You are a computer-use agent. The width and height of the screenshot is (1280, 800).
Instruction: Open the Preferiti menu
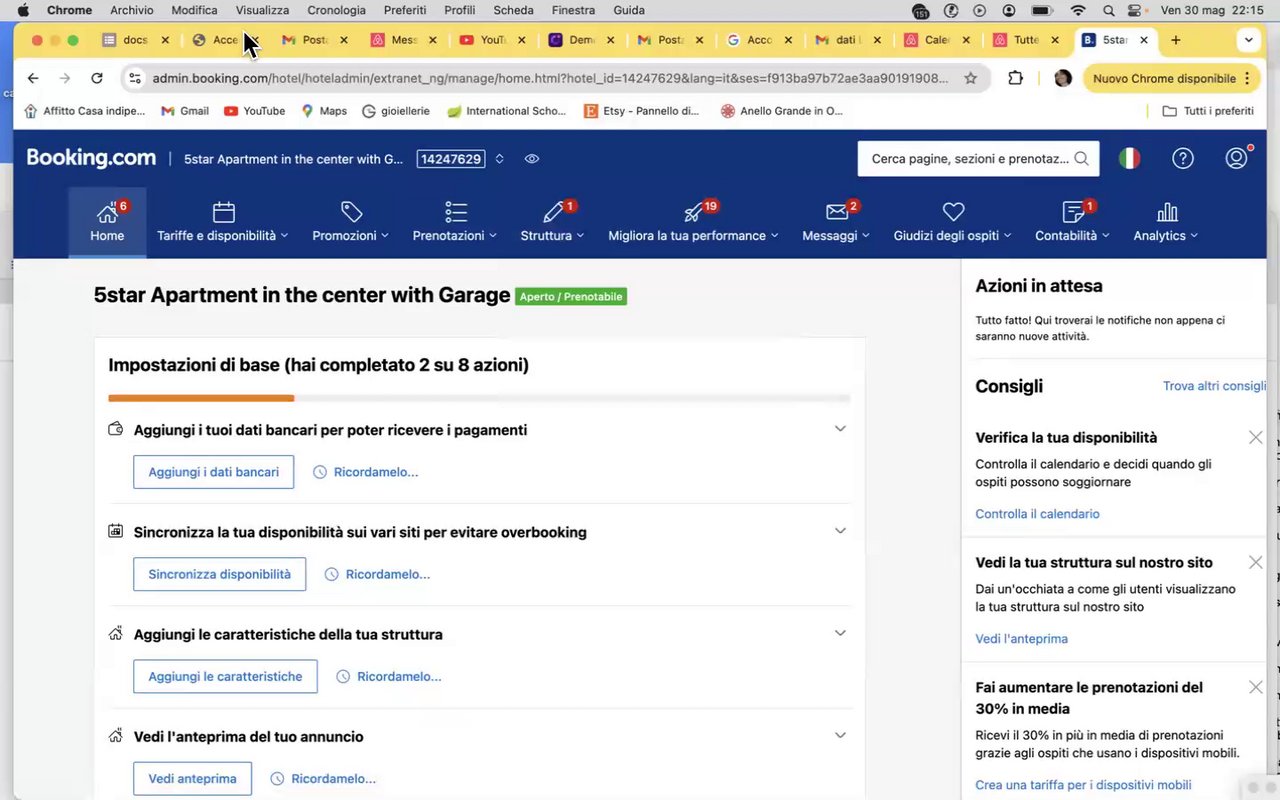tap(404, 10)
